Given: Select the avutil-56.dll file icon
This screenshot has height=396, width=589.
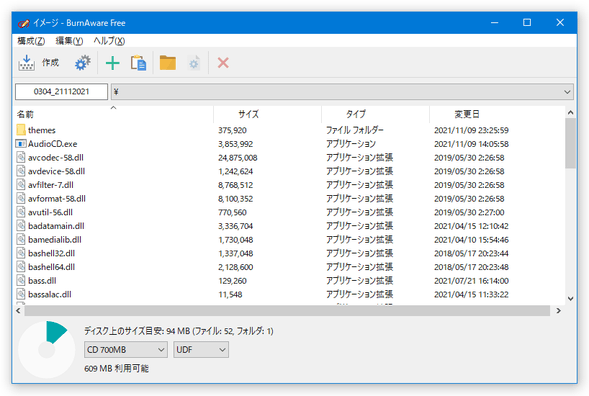Looking at the screenshot, I should coord(21,212).
